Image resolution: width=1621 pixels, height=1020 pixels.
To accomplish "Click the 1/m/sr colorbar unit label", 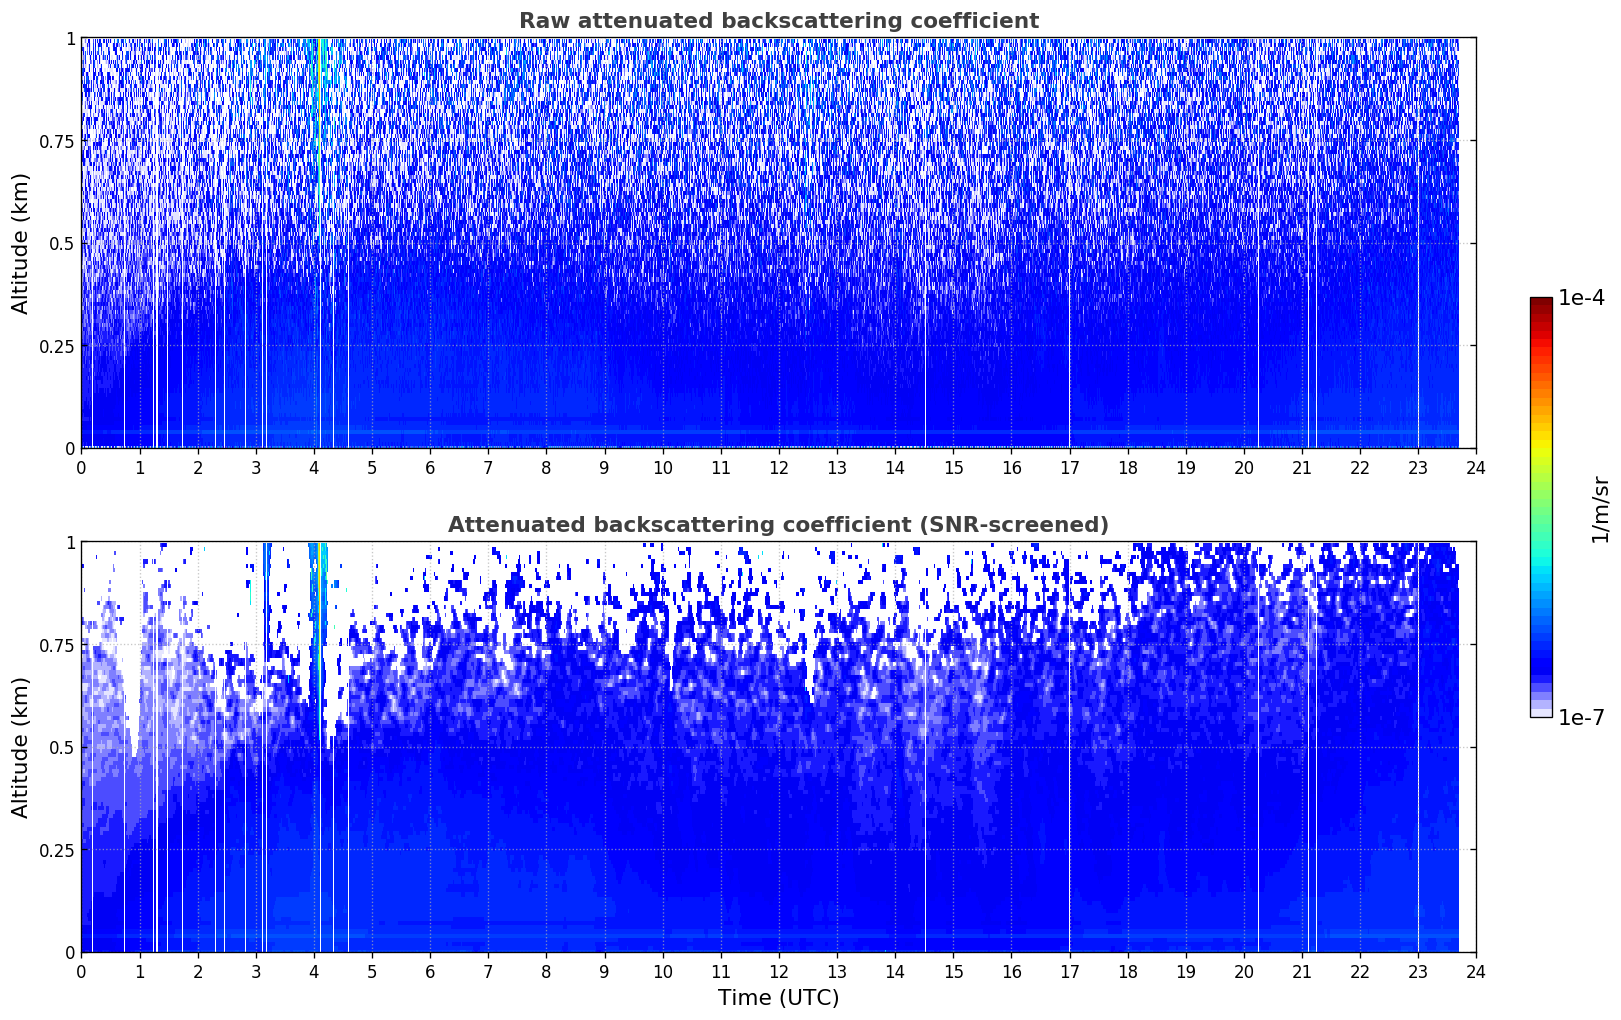I will (x=1600, y=509).
